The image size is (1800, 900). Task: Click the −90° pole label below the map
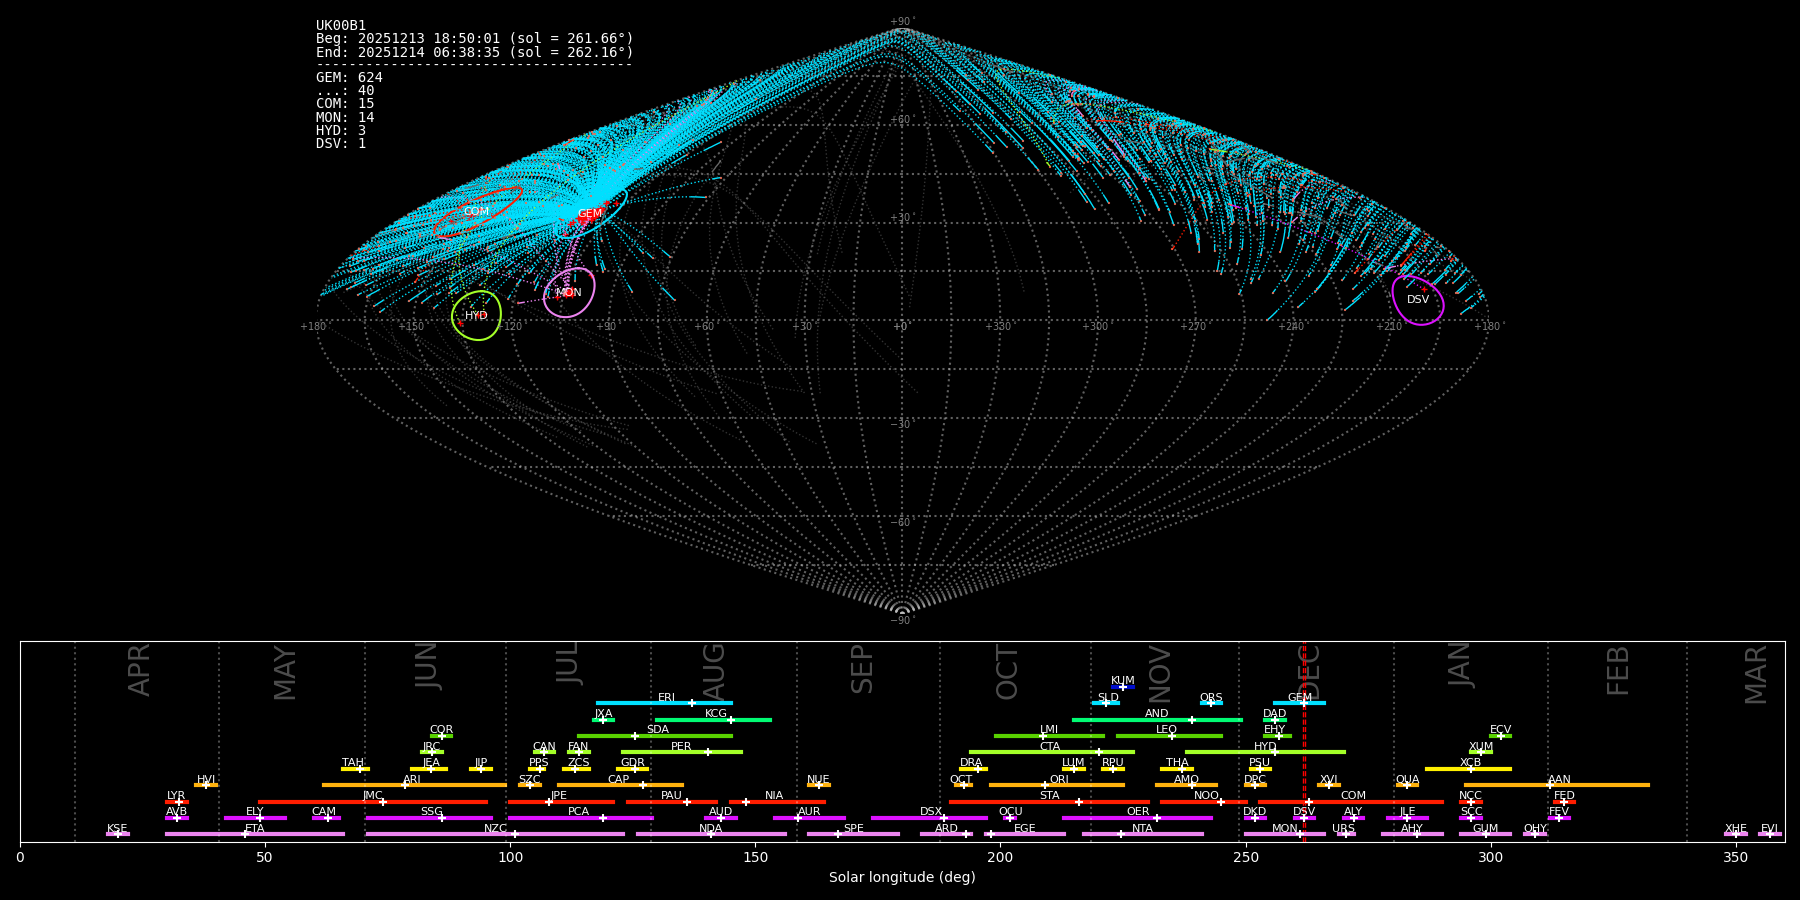click(901, 621)
